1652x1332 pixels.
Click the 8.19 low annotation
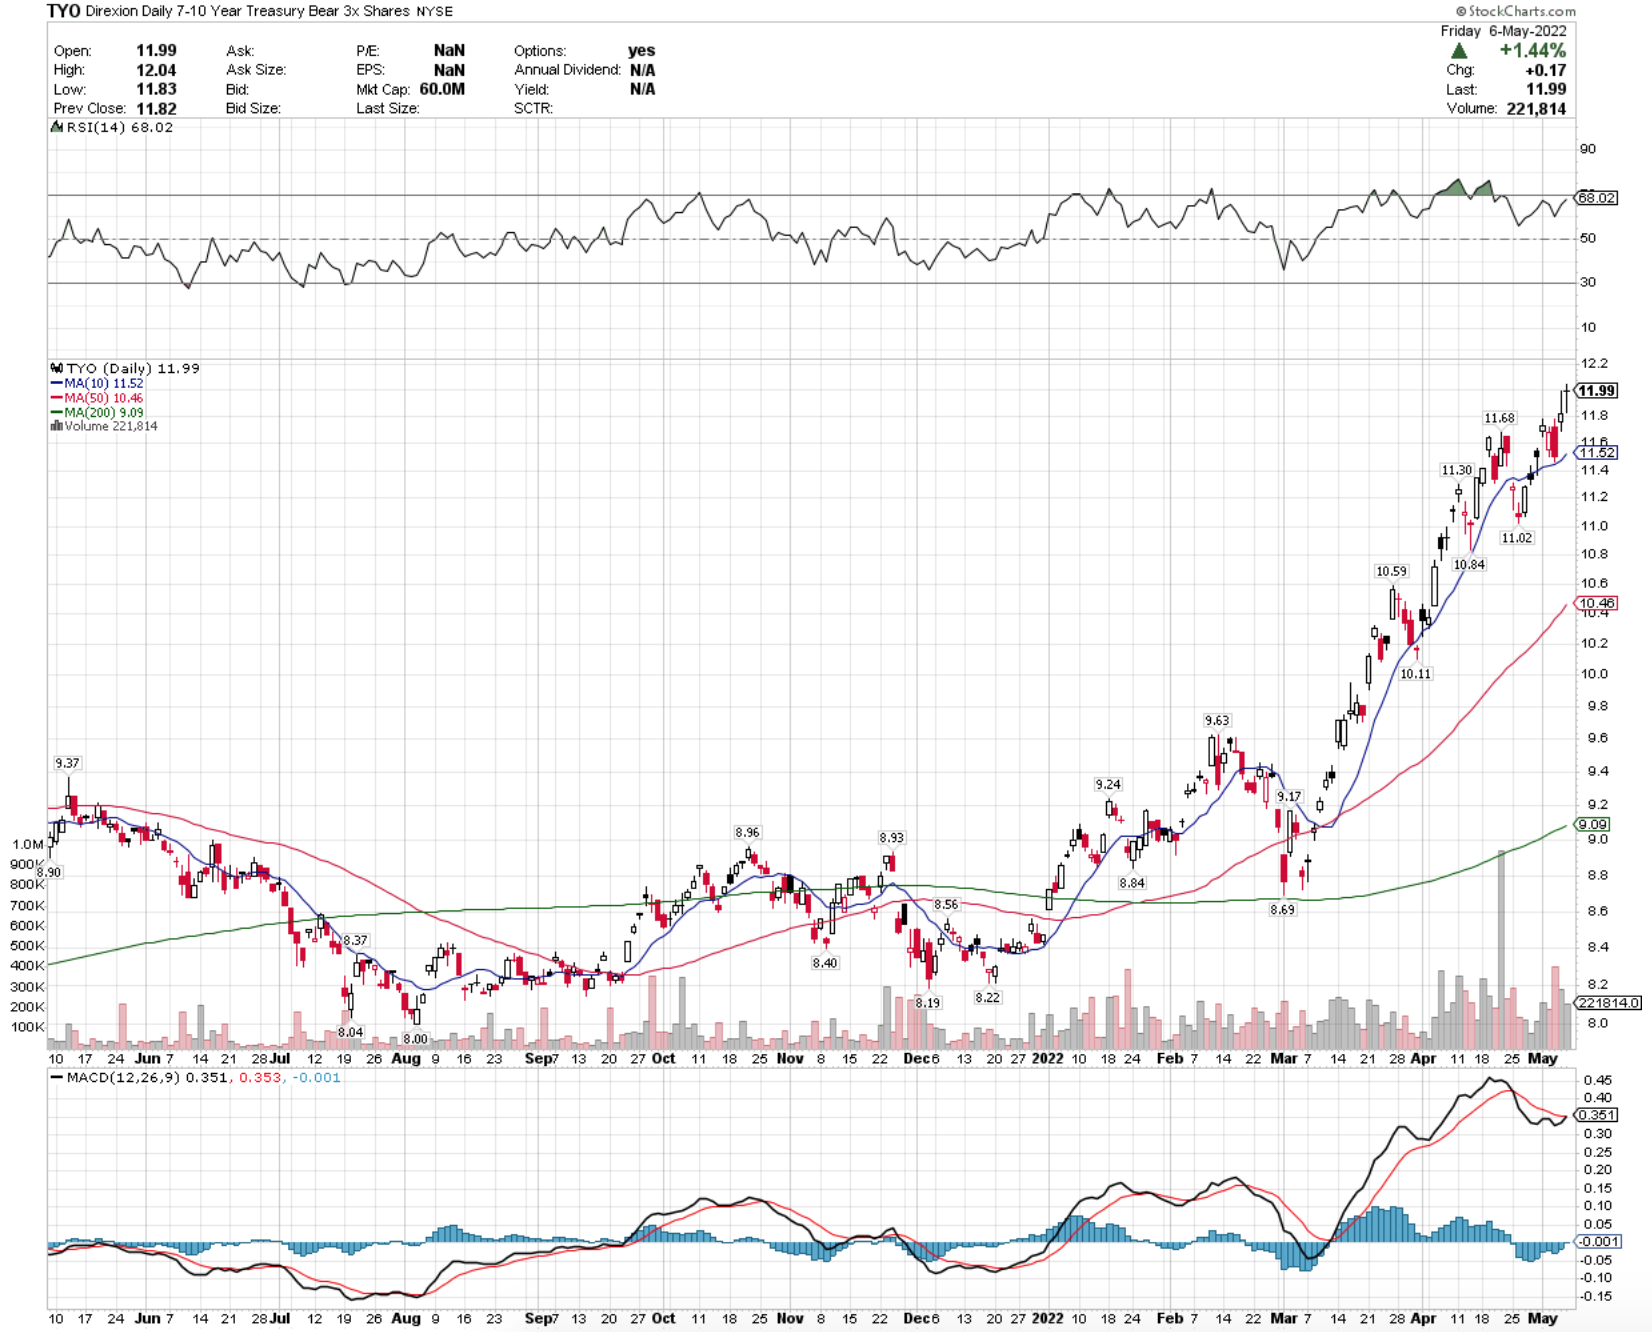click(928, 1003)
